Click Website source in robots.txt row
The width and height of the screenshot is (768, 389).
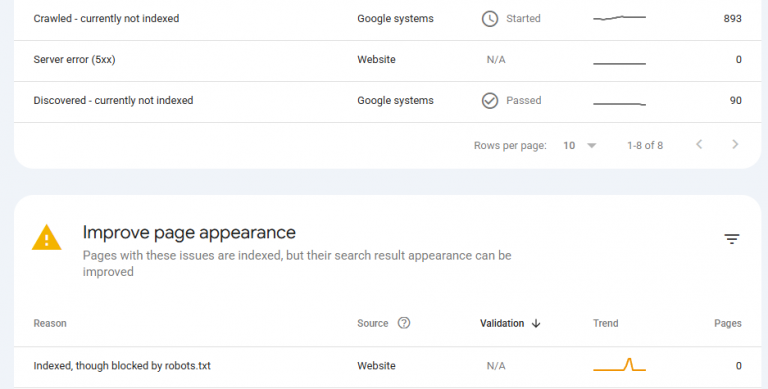[x=376, y=366]
